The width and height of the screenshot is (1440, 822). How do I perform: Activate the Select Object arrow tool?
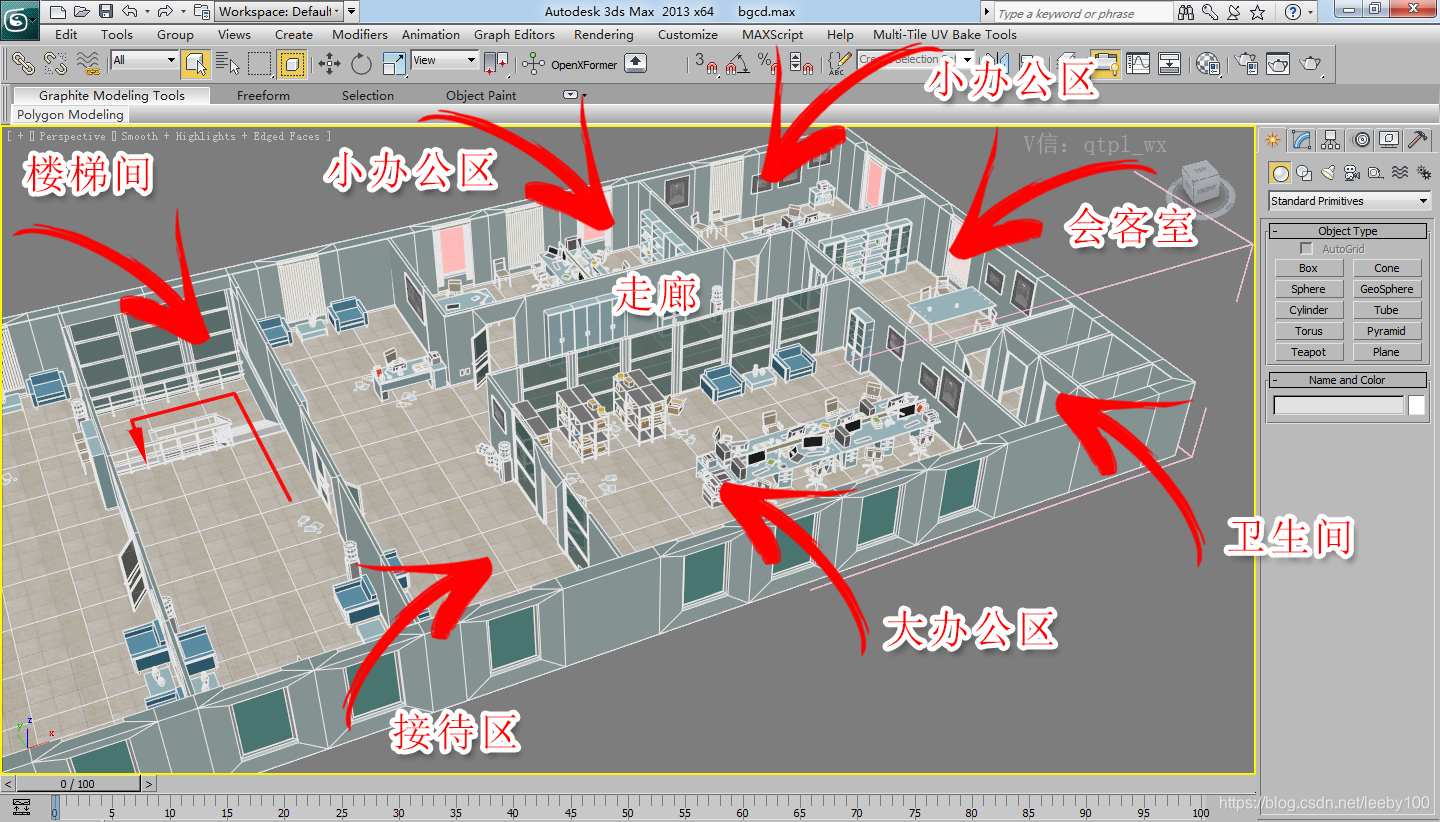pos(196,64)
